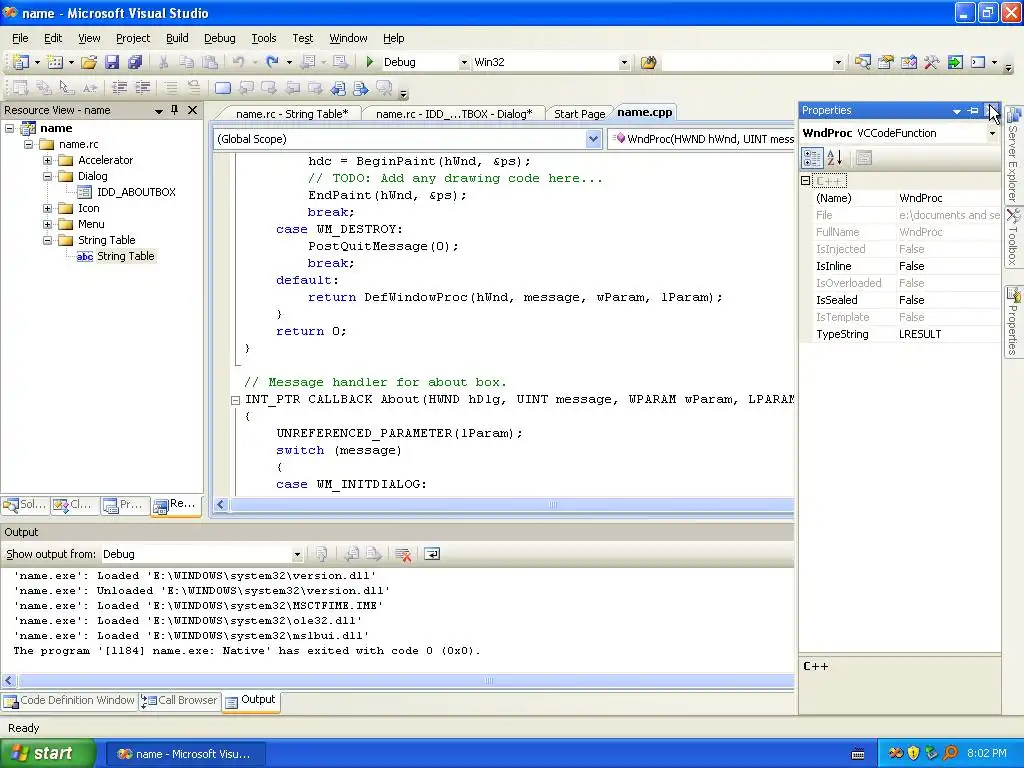Open the Debug menu
1024x768 pixels.
point(219,38)
